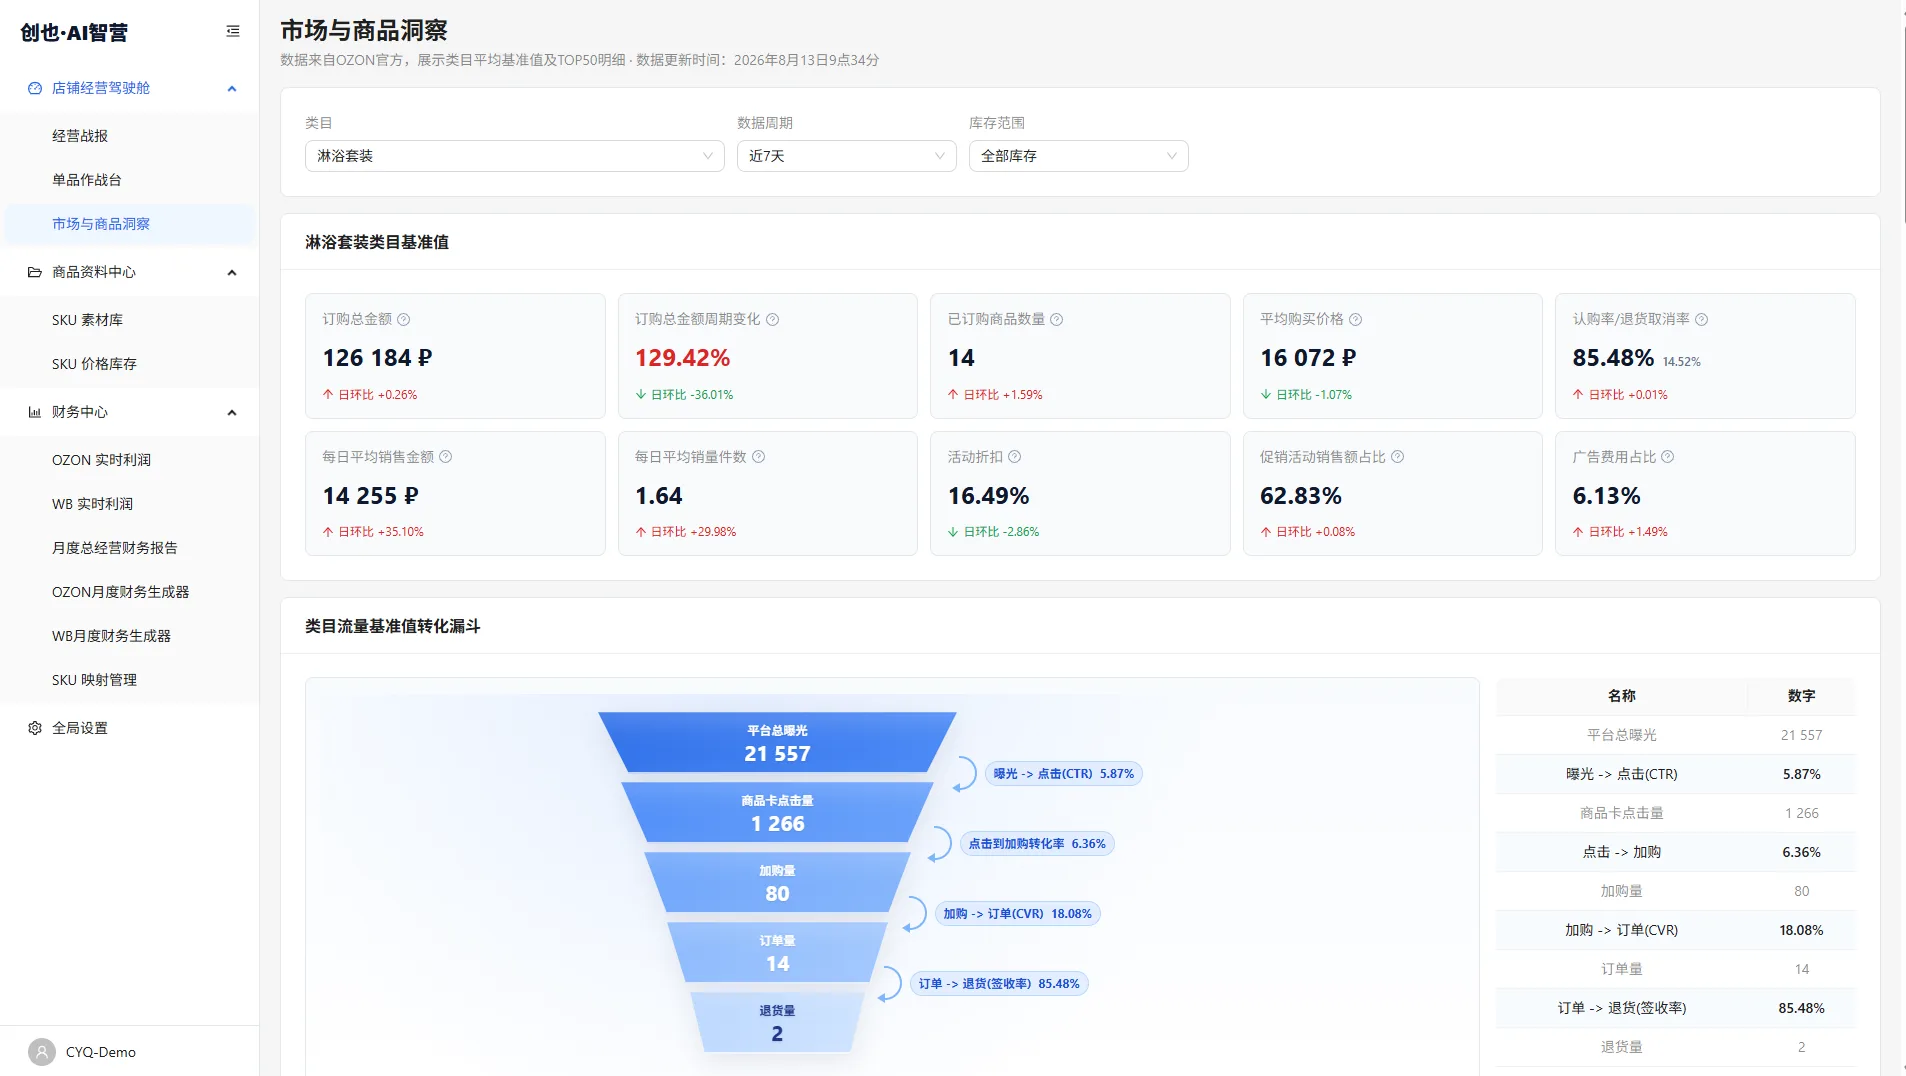Go to WB 实时利润 page
Image resolution: width=1906 pixels, height=1076 pixels.
pos(130,504)
